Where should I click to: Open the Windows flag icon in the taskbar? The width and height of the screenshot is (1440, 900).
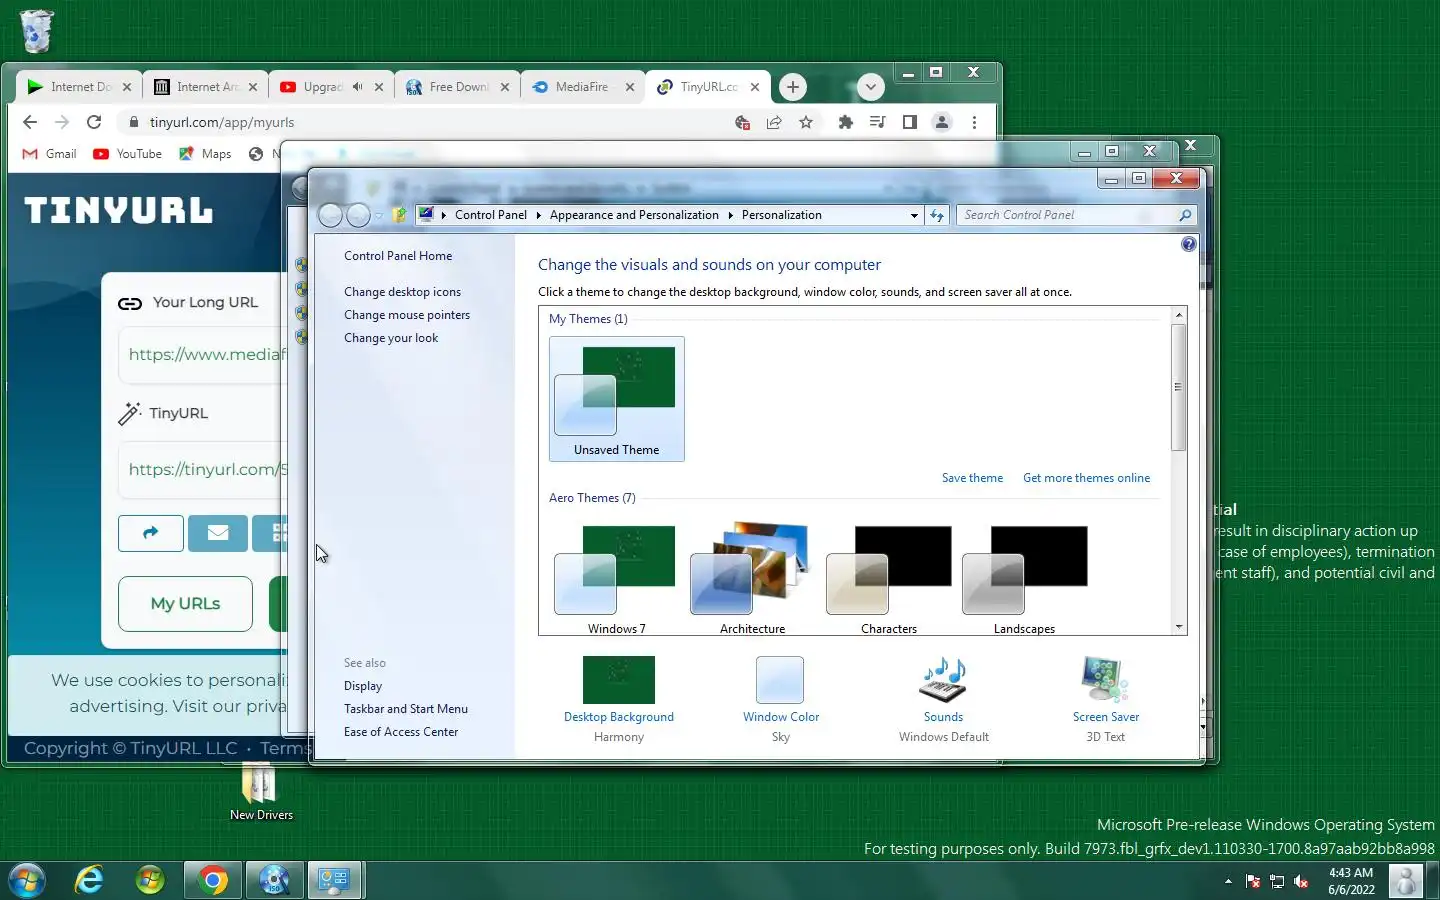click(150, 880)
